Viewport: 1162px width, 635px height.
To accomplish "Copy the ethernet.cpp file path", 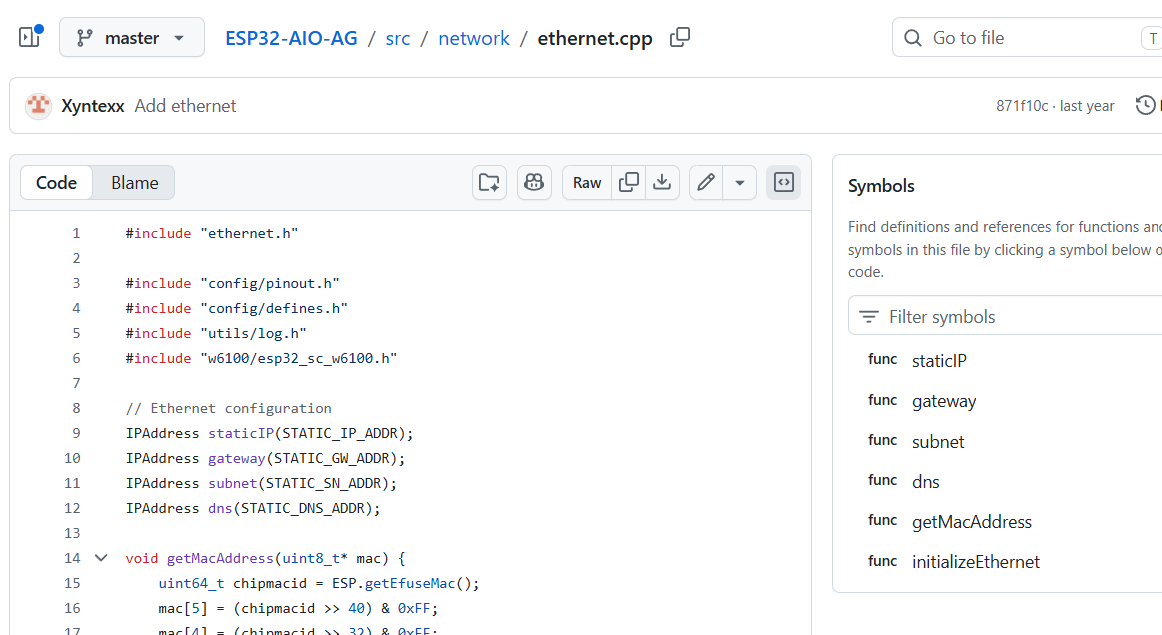I will 680,38.
